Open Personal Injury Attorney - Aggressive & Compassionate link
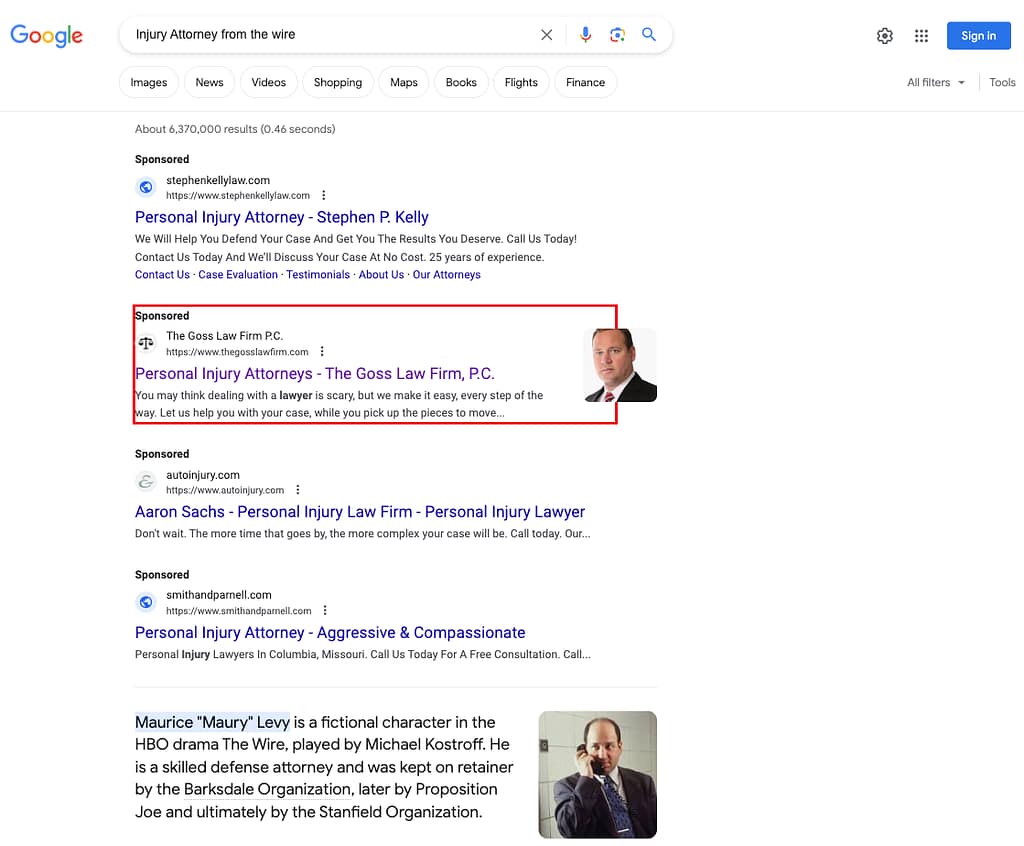1024x846 pixels. coord(330,632)
